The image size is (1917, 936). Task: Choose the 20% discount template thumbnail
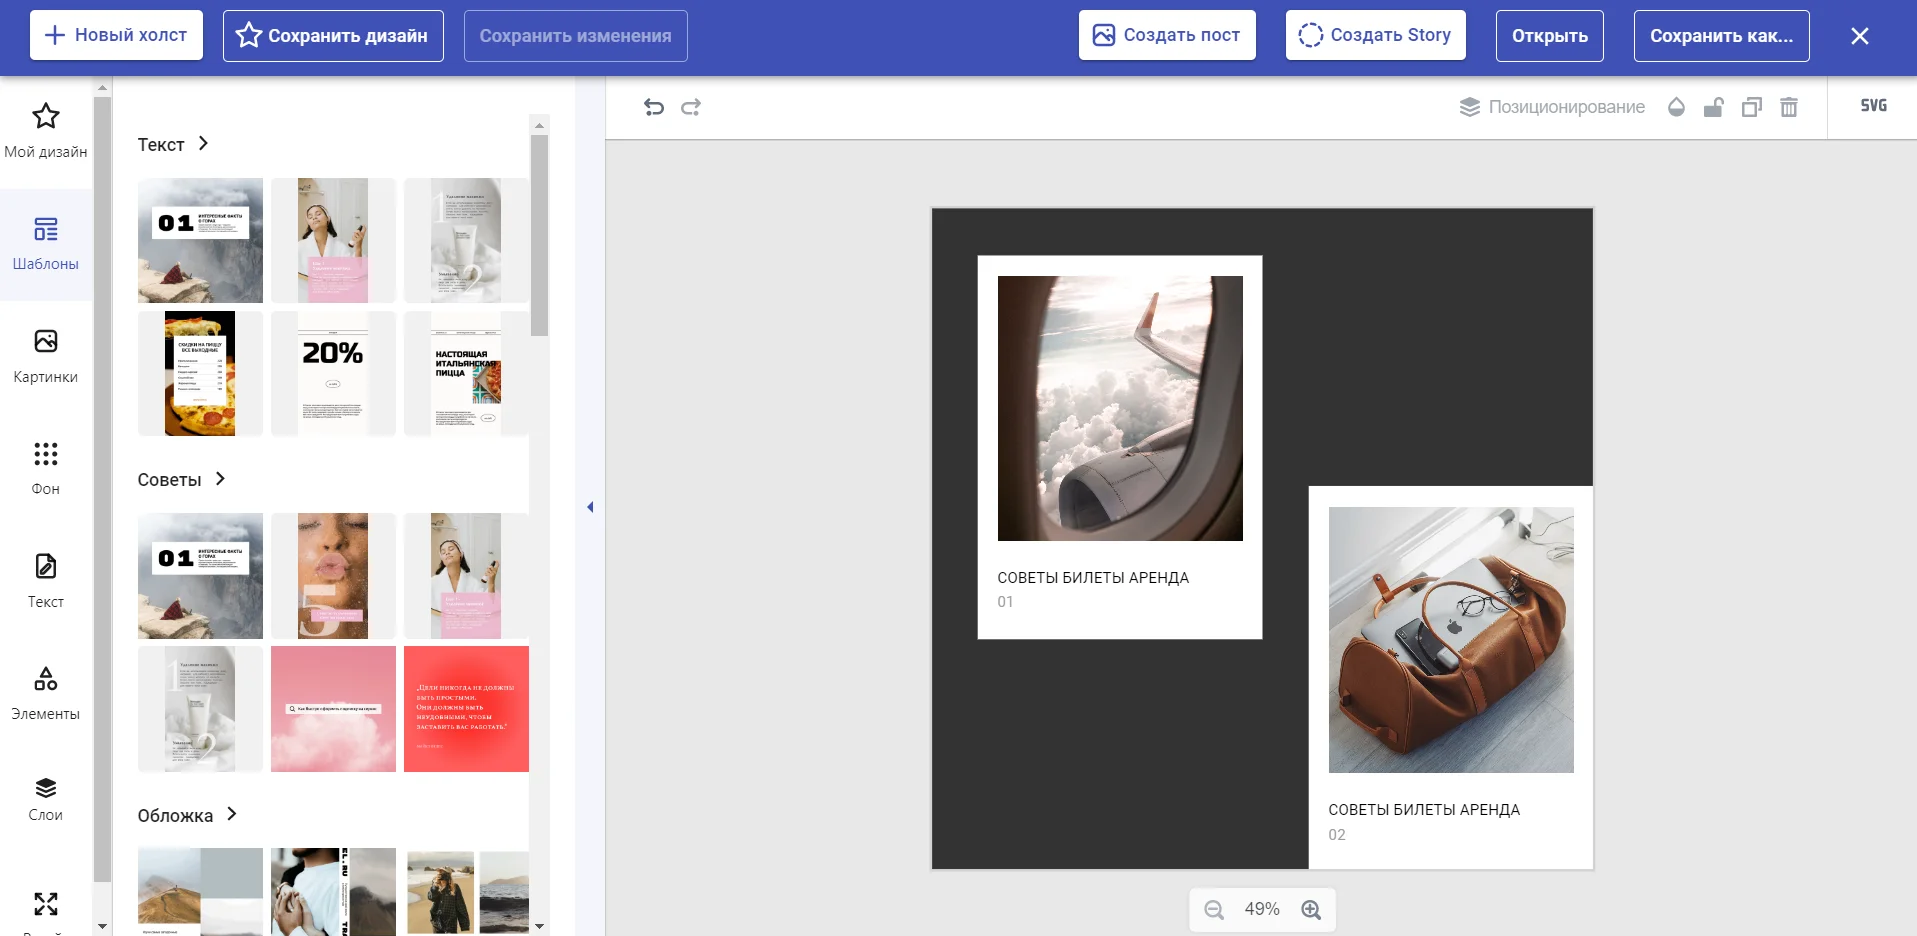[333, 373]
